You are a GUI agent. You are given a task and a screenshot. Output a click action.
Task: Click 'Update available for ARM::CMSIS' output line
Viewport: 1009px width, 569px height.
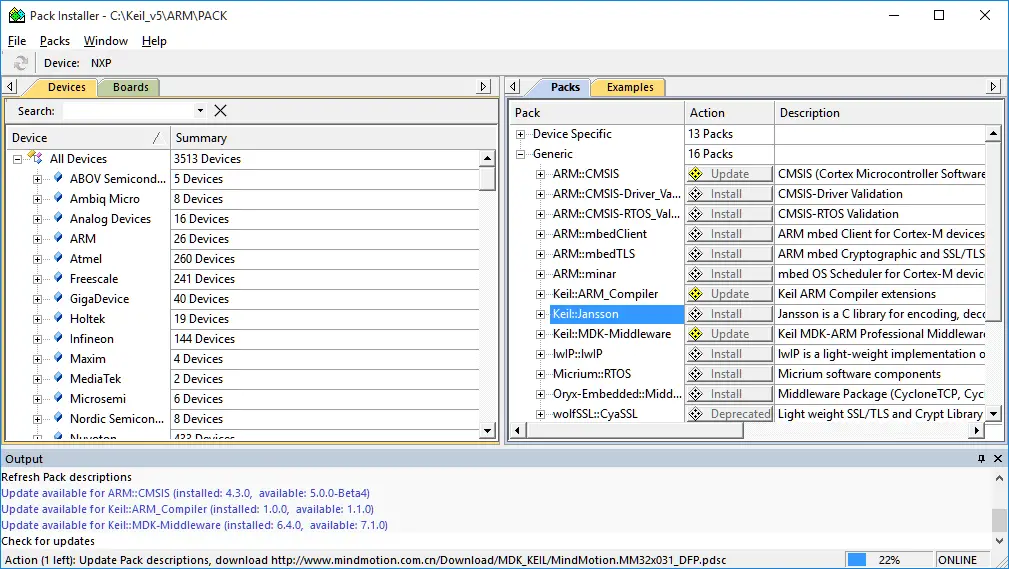tap(185, 493)
